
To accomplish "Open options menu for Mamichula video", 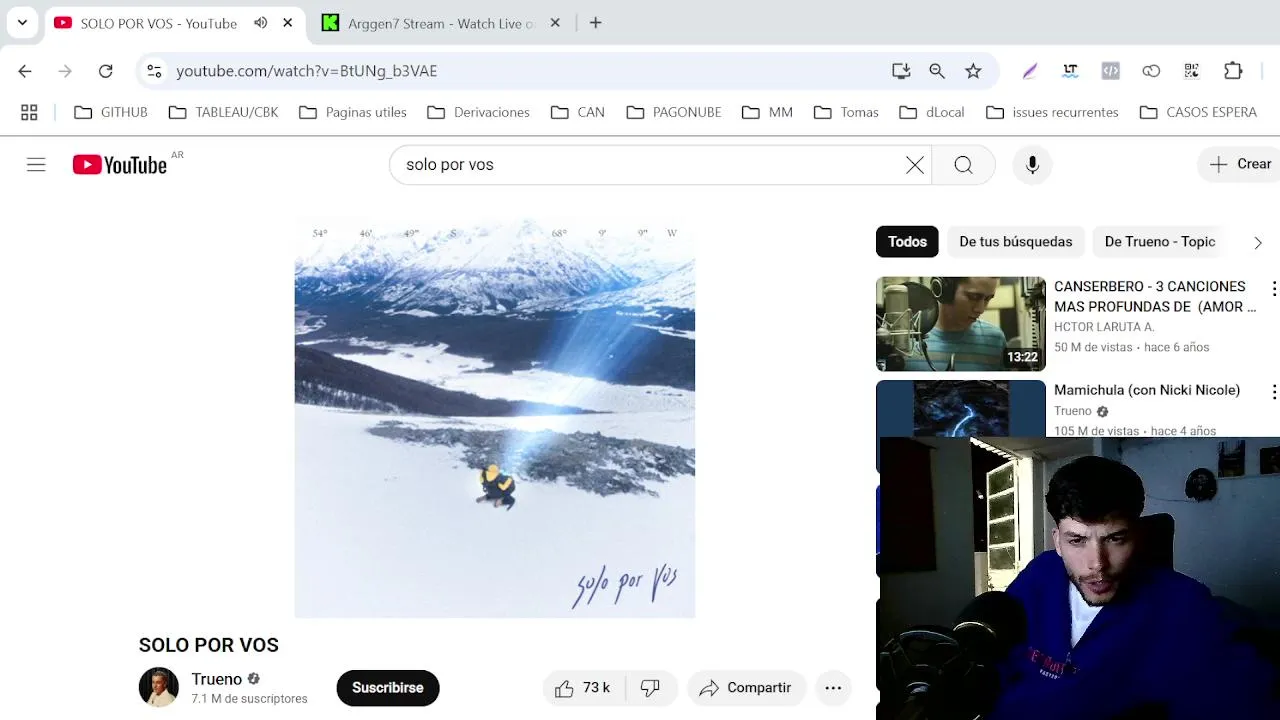I will coord(1273,392).
